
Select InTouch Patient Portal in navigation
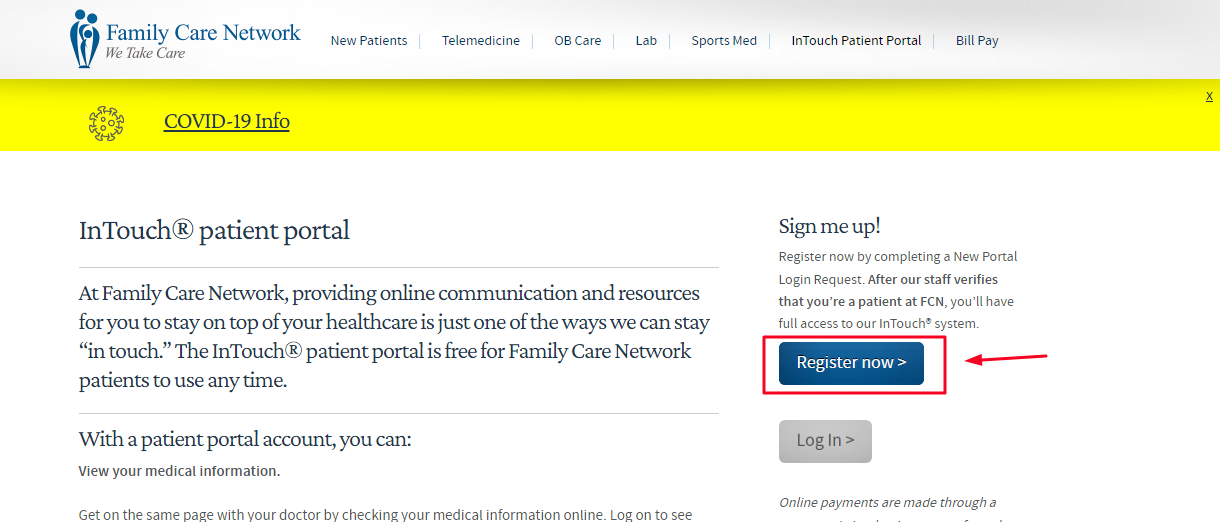pos(856,41)
